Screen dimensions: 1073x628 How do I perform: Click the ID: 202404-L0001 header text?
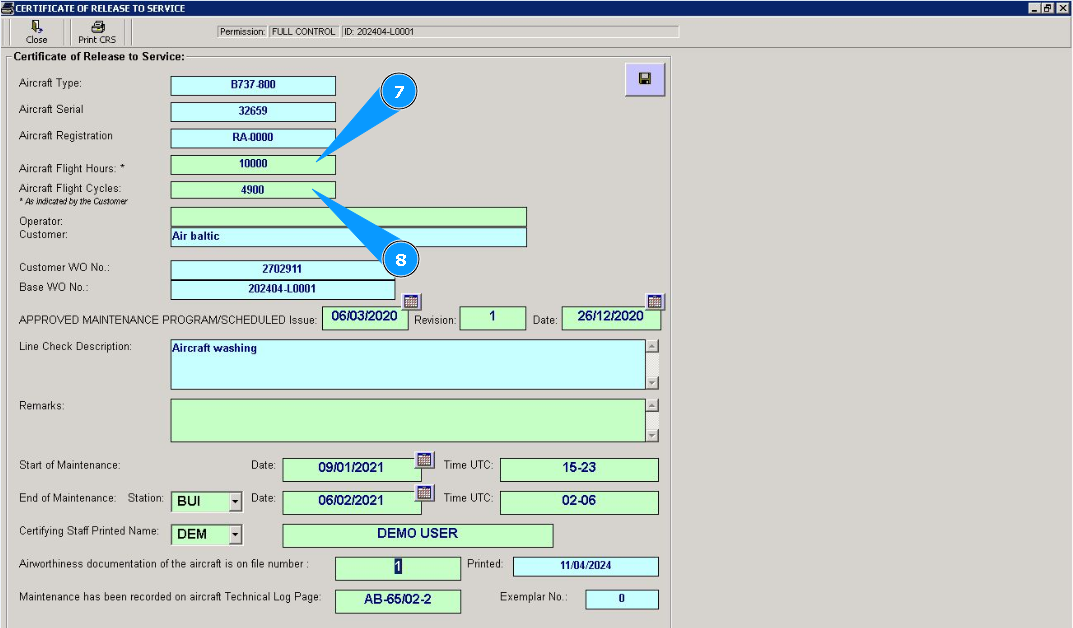pyautogui.click(x=378, y=31)
